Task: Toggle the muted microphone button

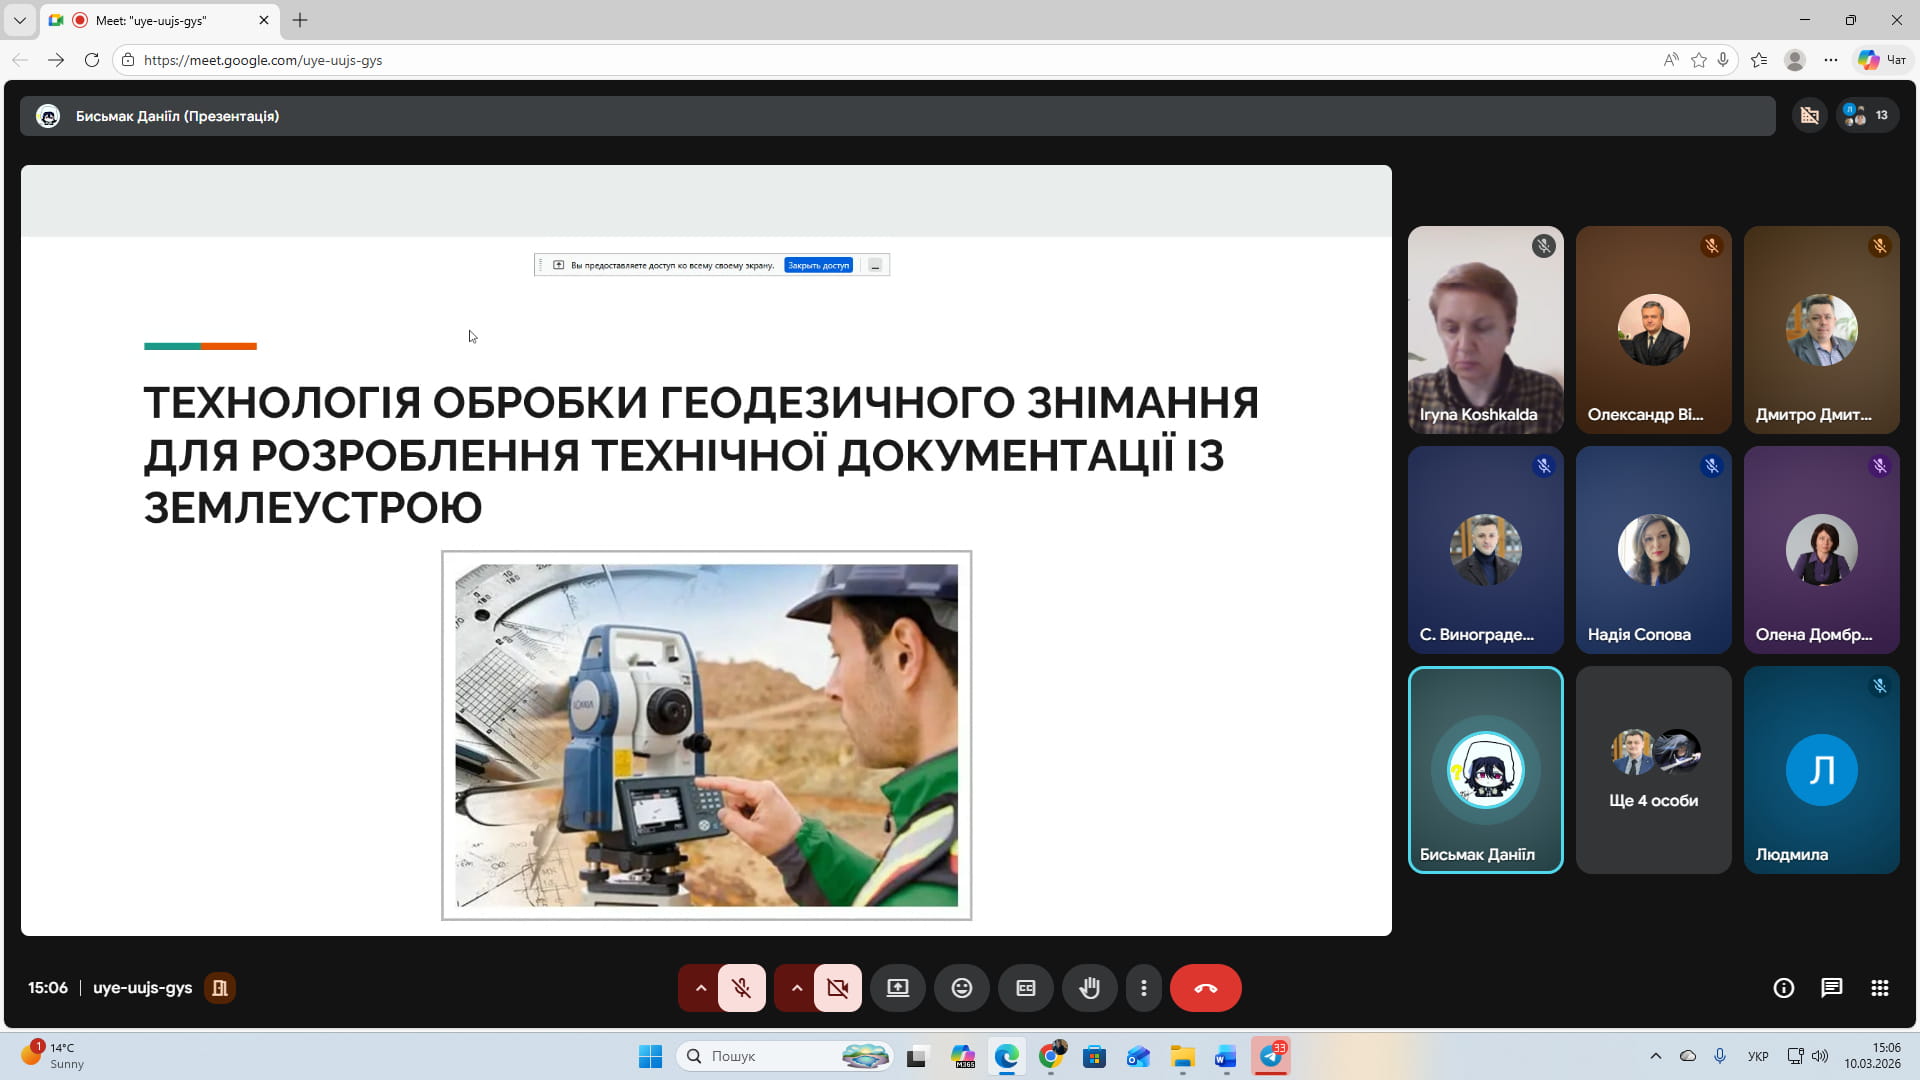Action: pos(741,988)
